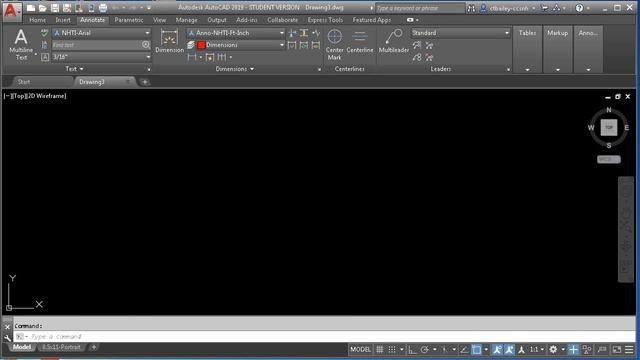
Task: Click the Open file icon in Quick Access toolbar
Action: (42, 8)
